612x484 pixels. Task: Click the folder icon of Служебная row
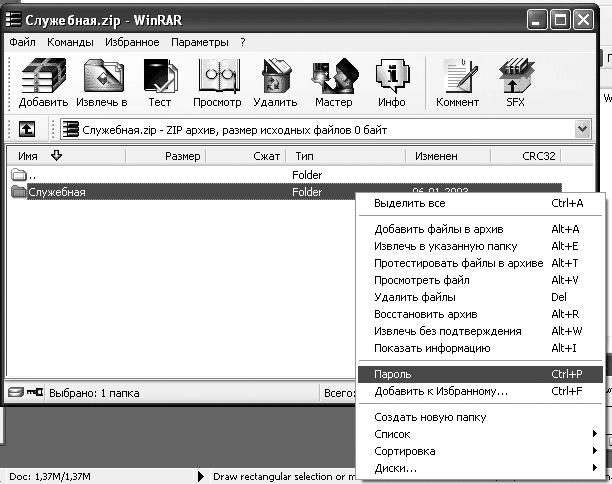coord(19,192)
